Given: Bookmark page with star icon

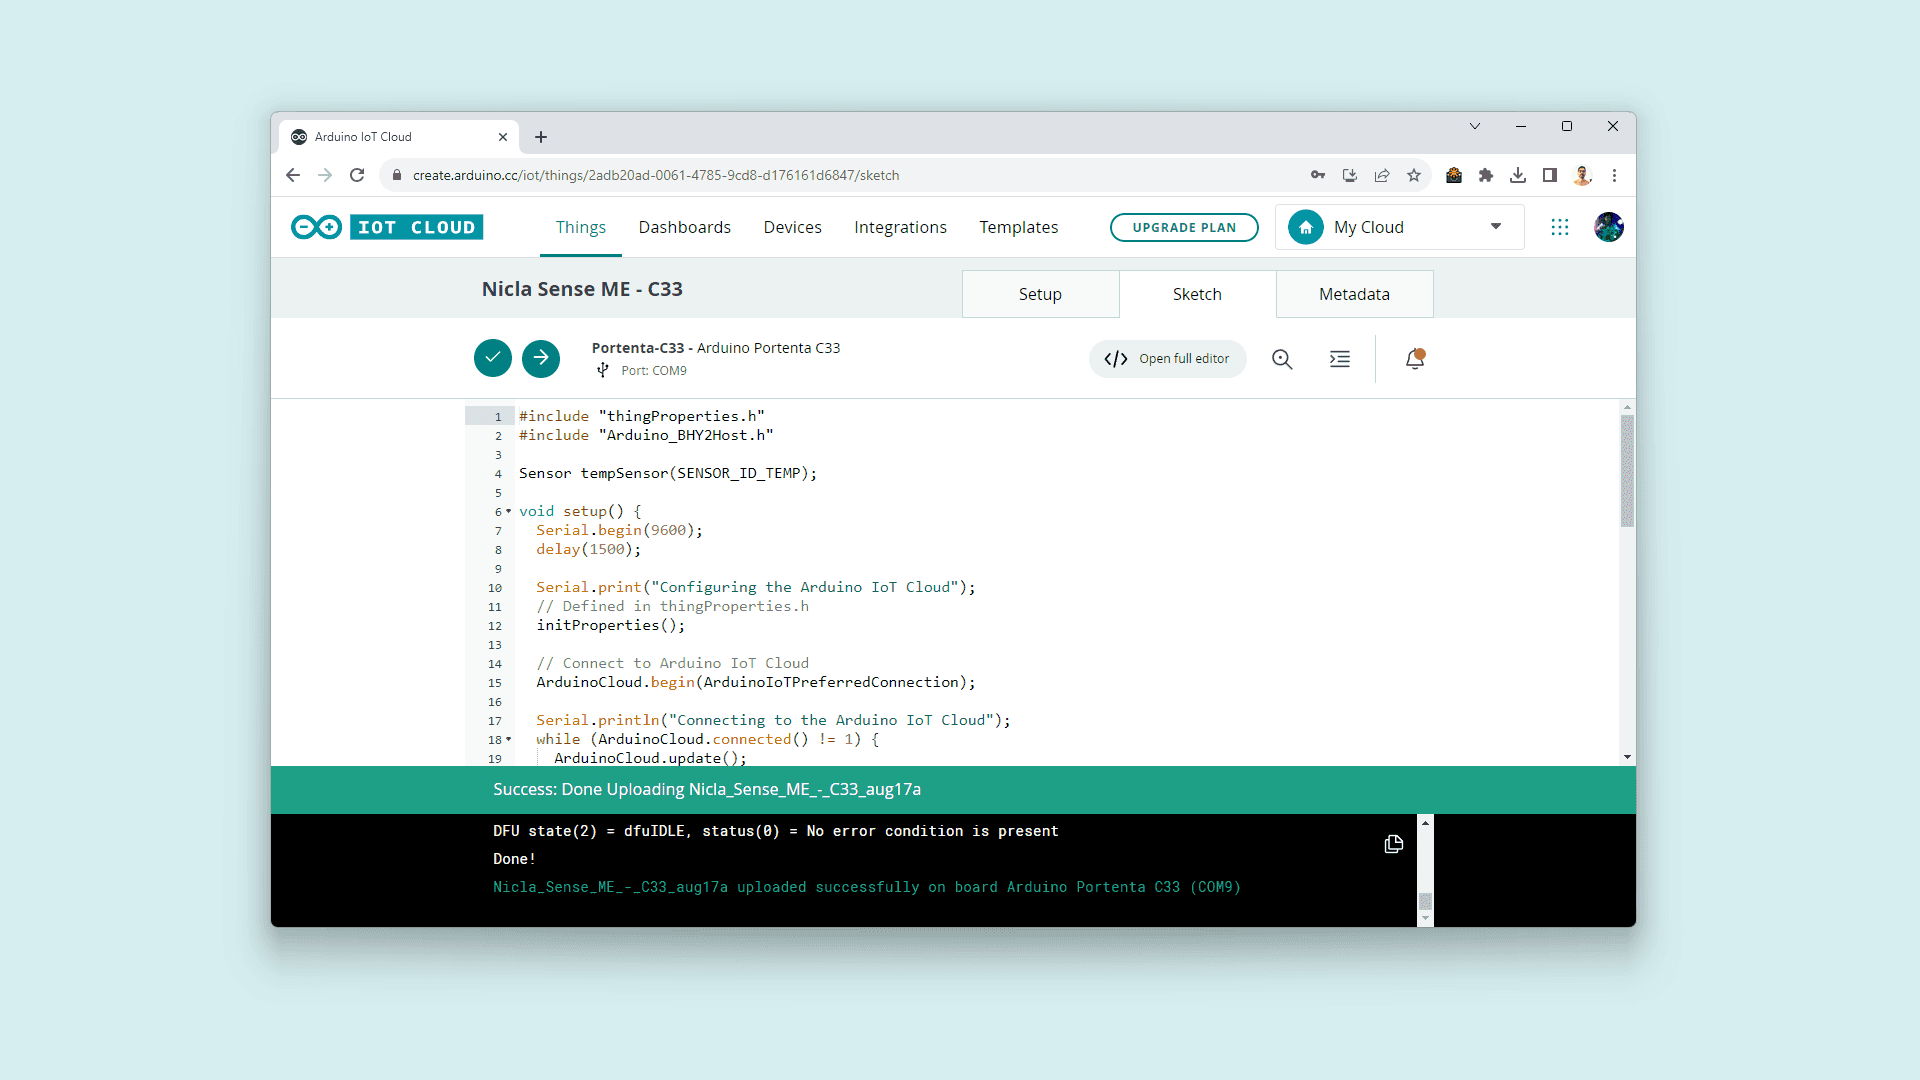Looking at the screenshot, I should (x=1413, y=175).
